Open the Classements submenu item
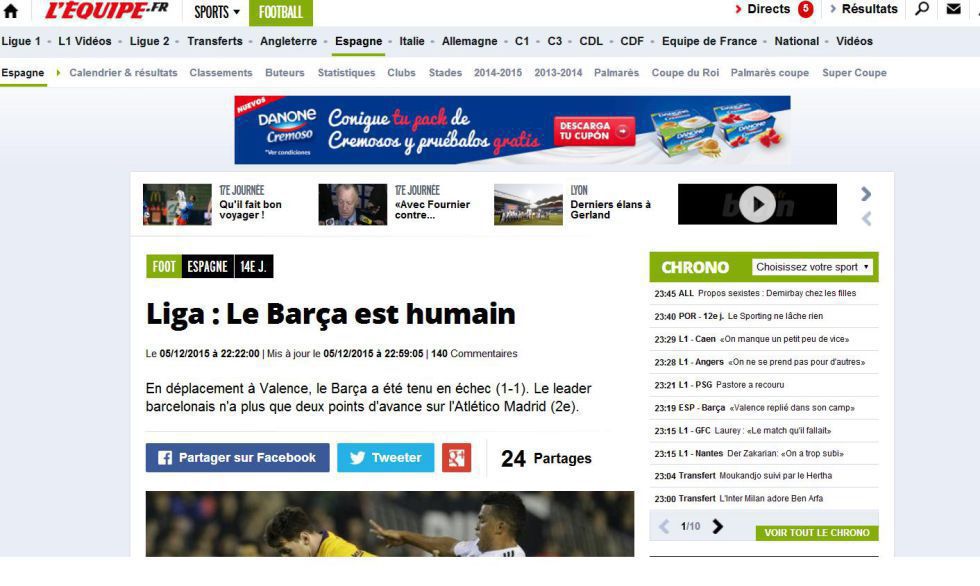The height and width of the screenshot is (586, 980). pyautogui.click(x=221, y=72)
